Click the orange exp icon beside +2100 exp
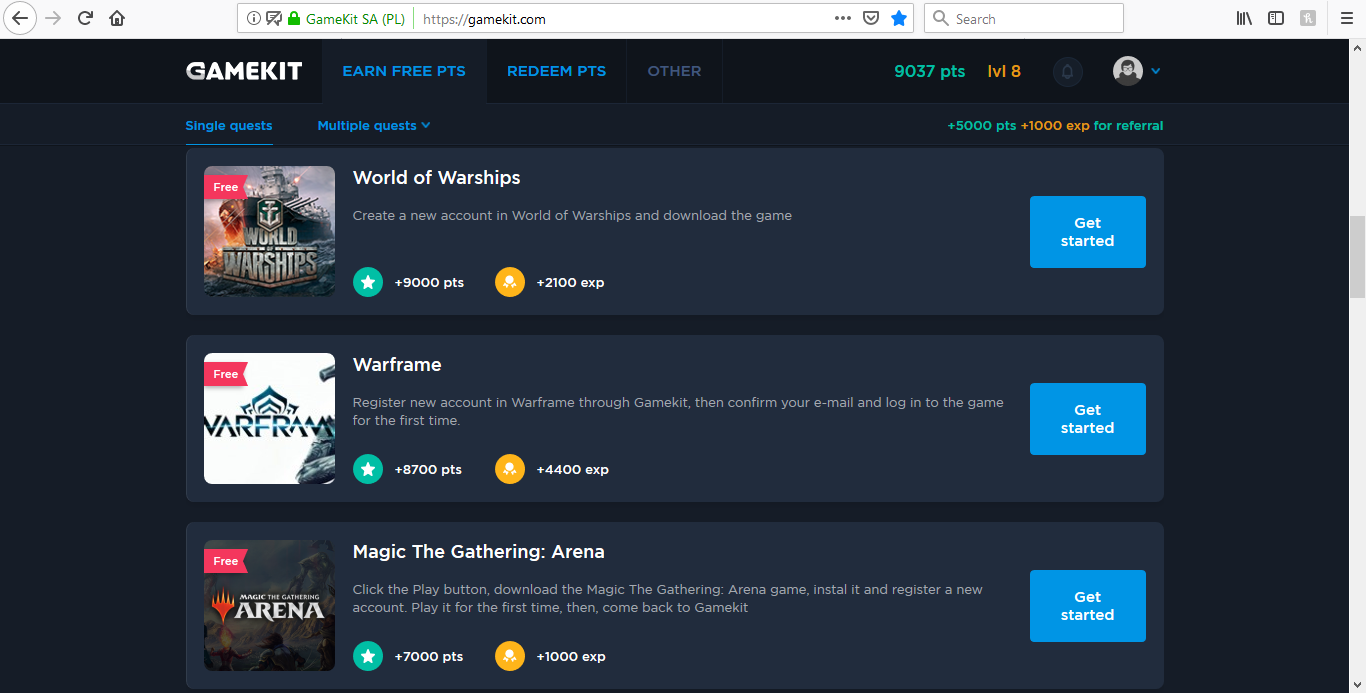This screenshot has height=693, width=1366. tap(510, 283)
